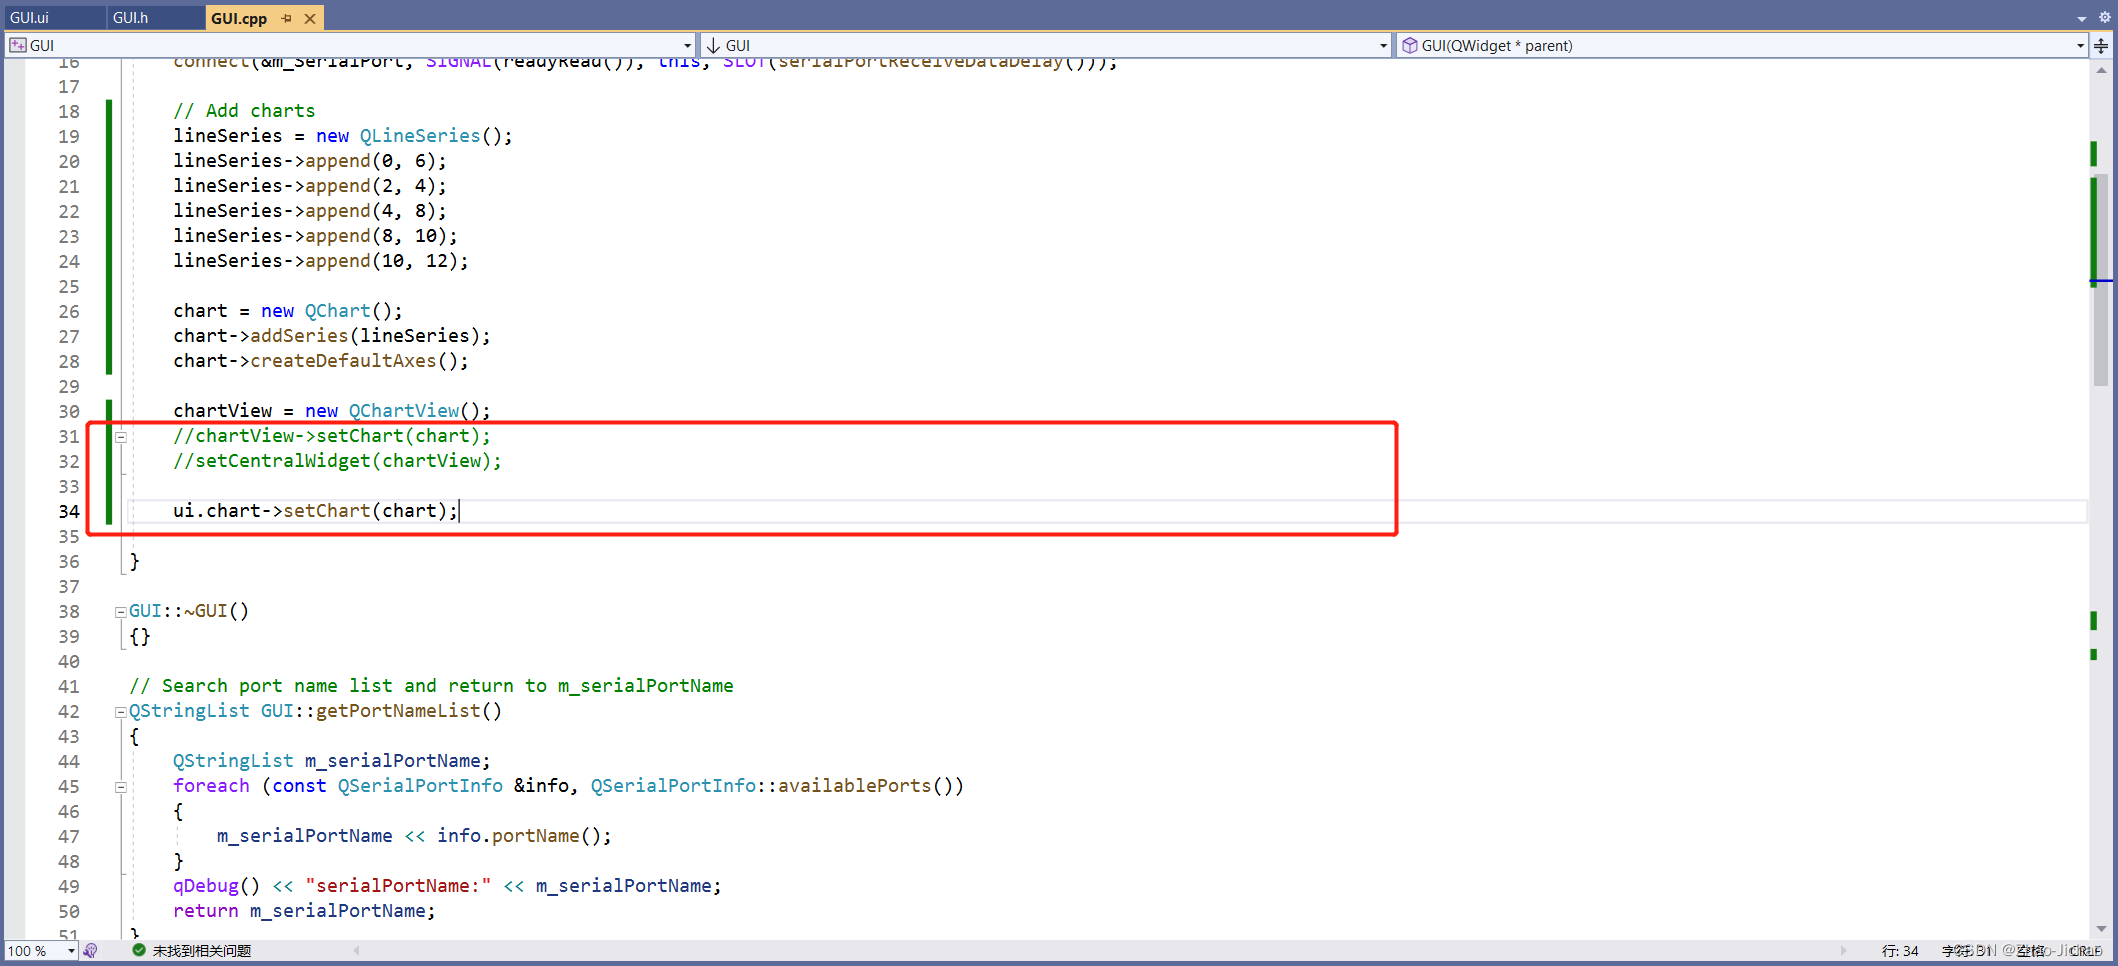Click the class icon beside GUI(QWidget * parent)
The image size is (2118, 966).
[1409, 45]
